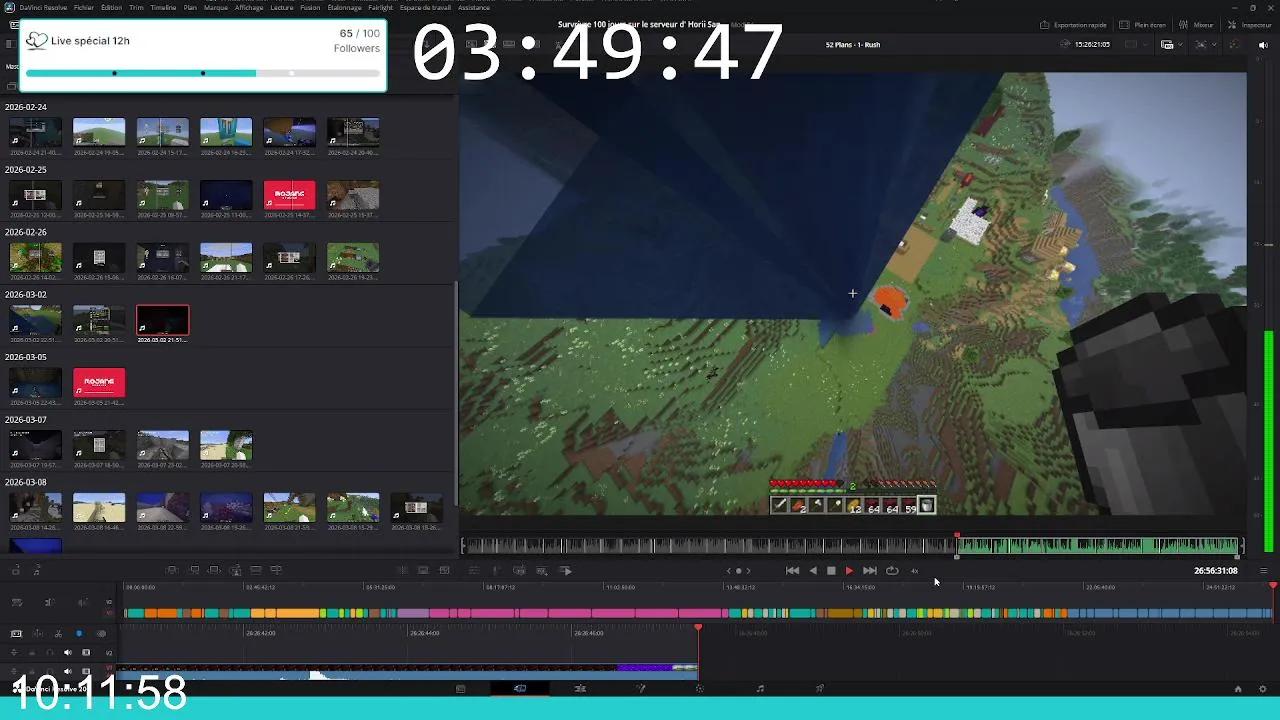Select the Mojang thumbnail under 2026-03-05
Screen dimensions: 1280x720
(99, 383)
